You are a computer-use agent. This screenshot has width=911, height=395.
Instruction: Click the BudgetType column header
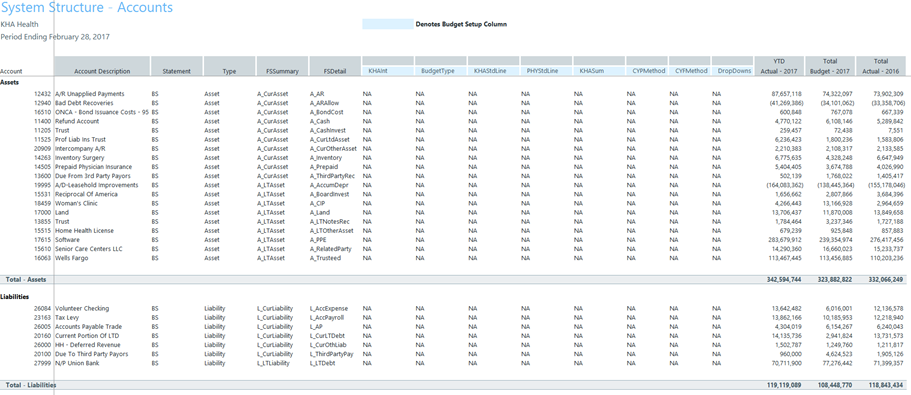pos(440,71)
